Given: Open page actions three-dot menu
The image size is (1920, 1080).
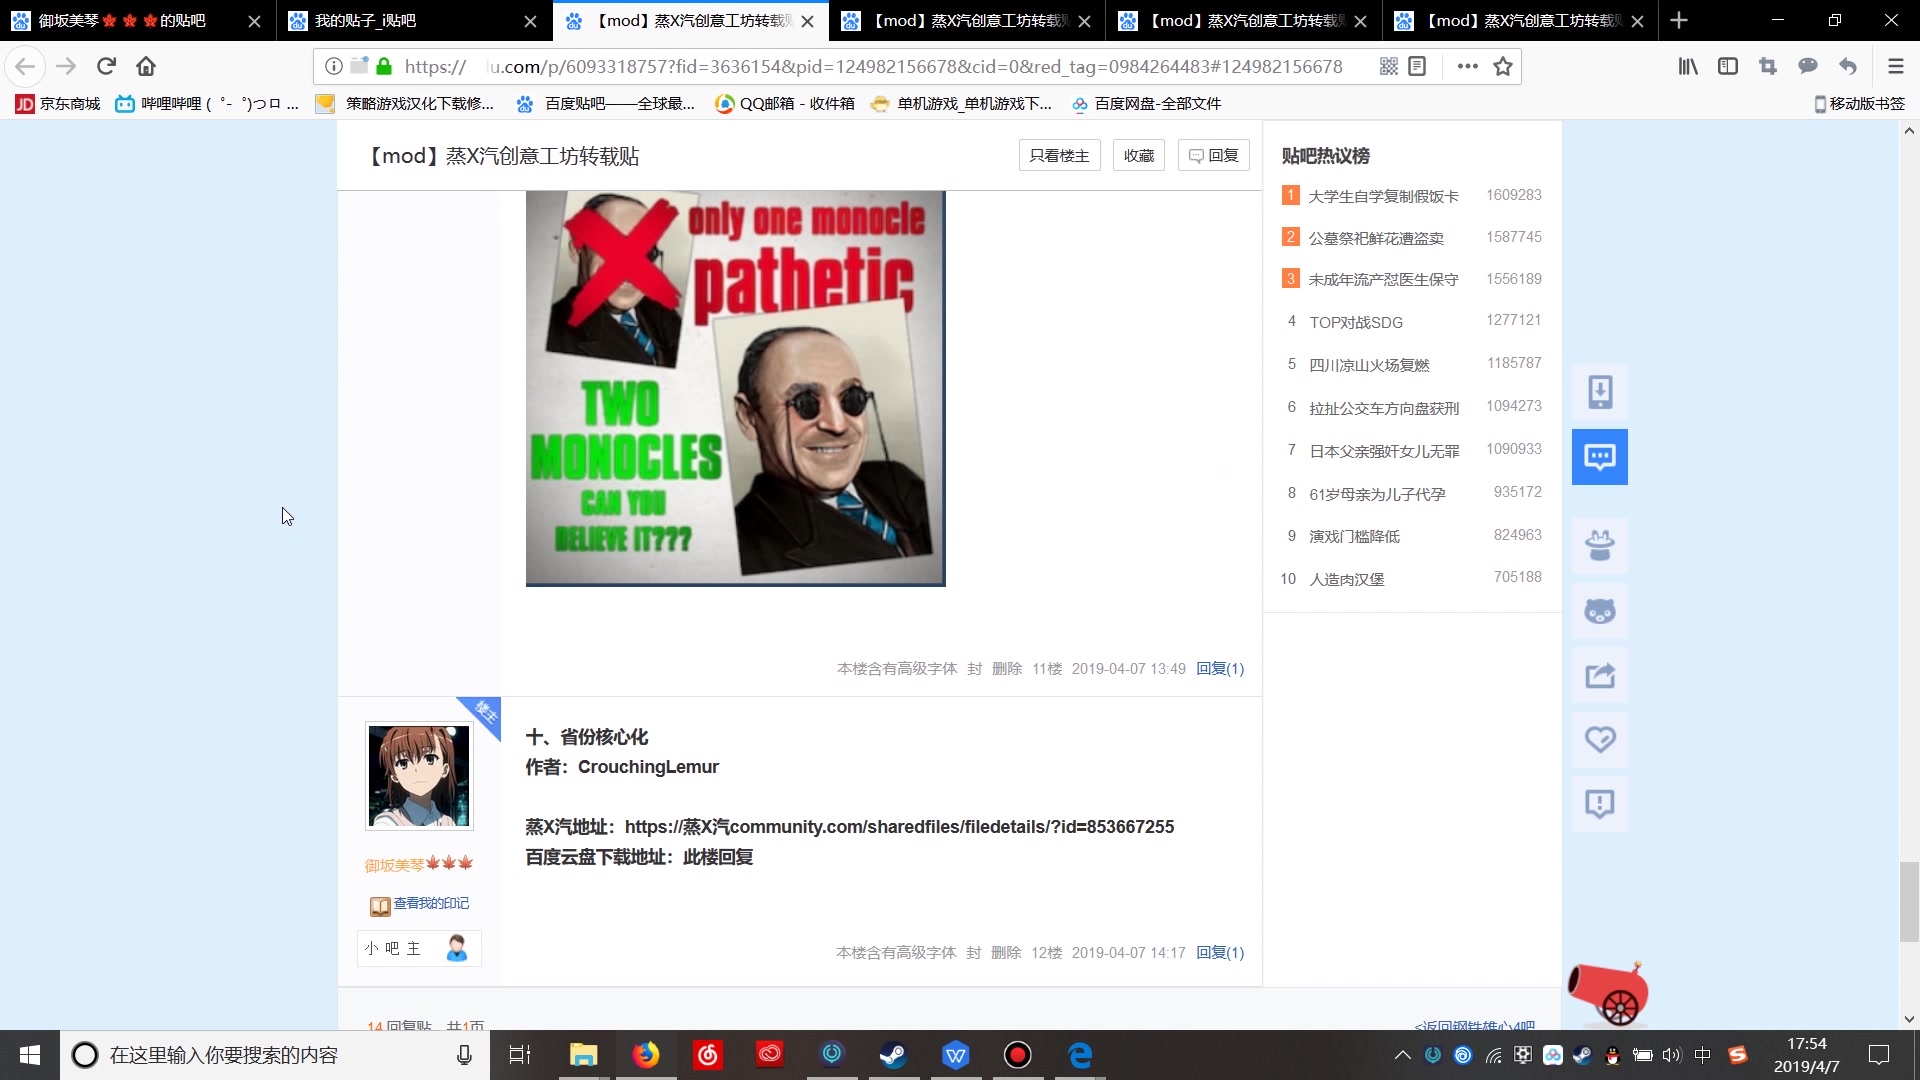Looking at the screenshot, I should pos(1467,66).
